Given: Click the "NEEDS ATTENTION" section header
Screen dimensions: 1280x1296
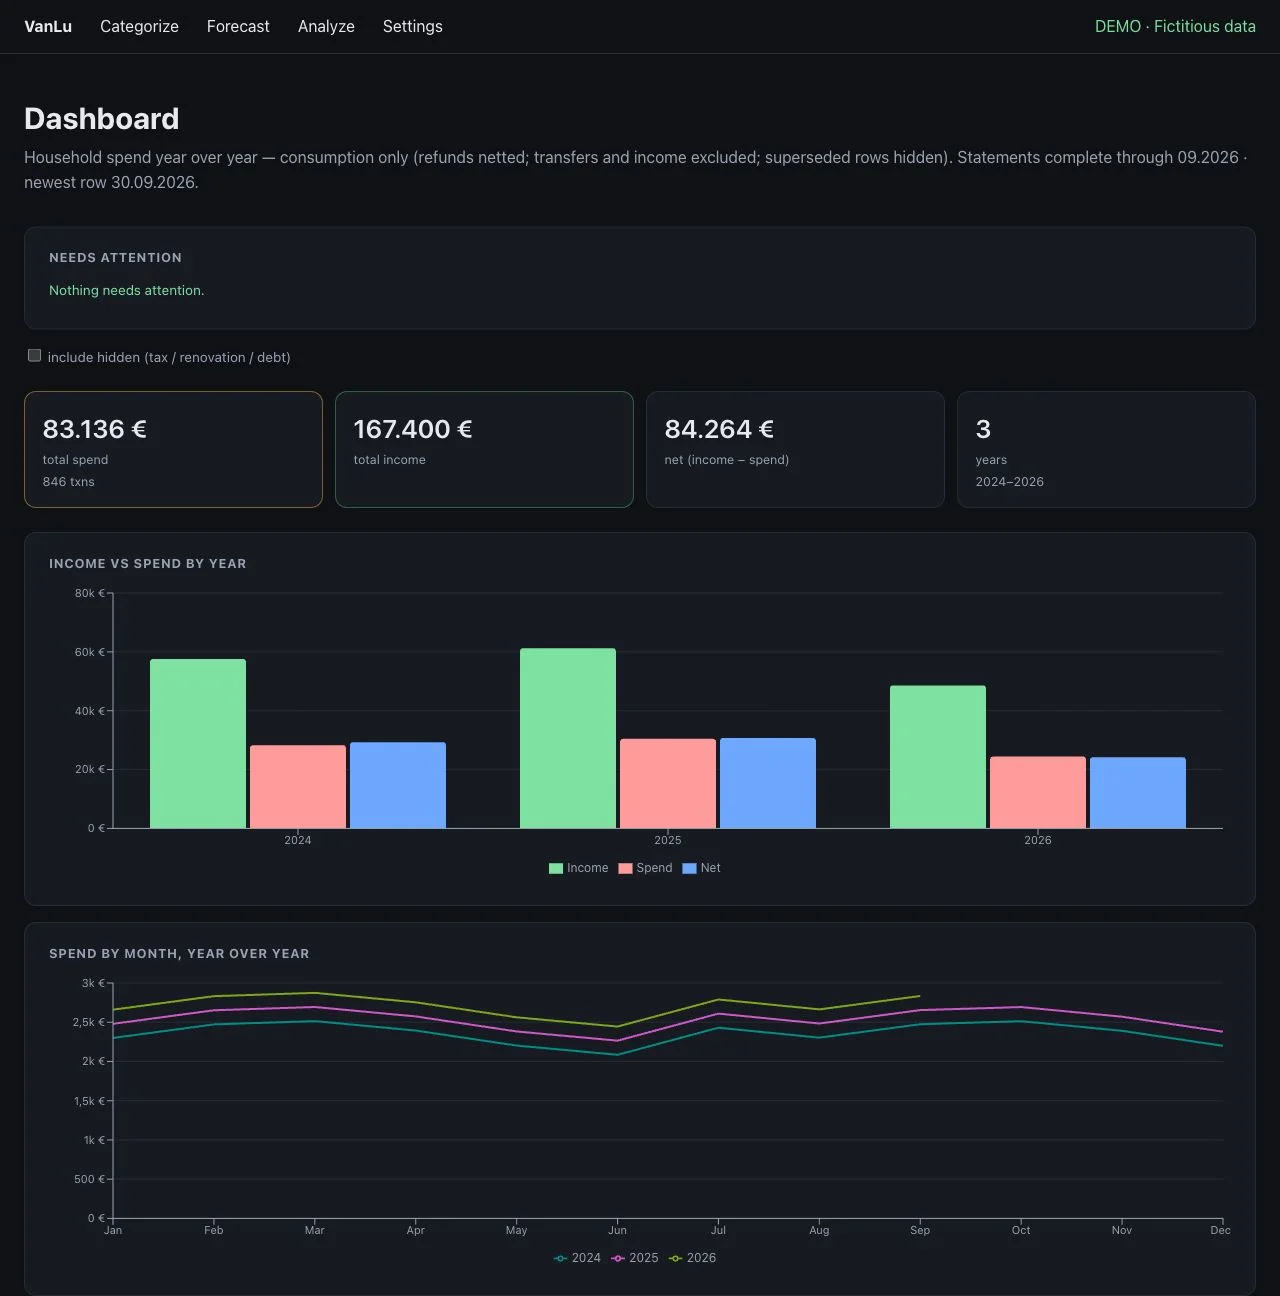Looking at the screenshot, I should 116,258.
